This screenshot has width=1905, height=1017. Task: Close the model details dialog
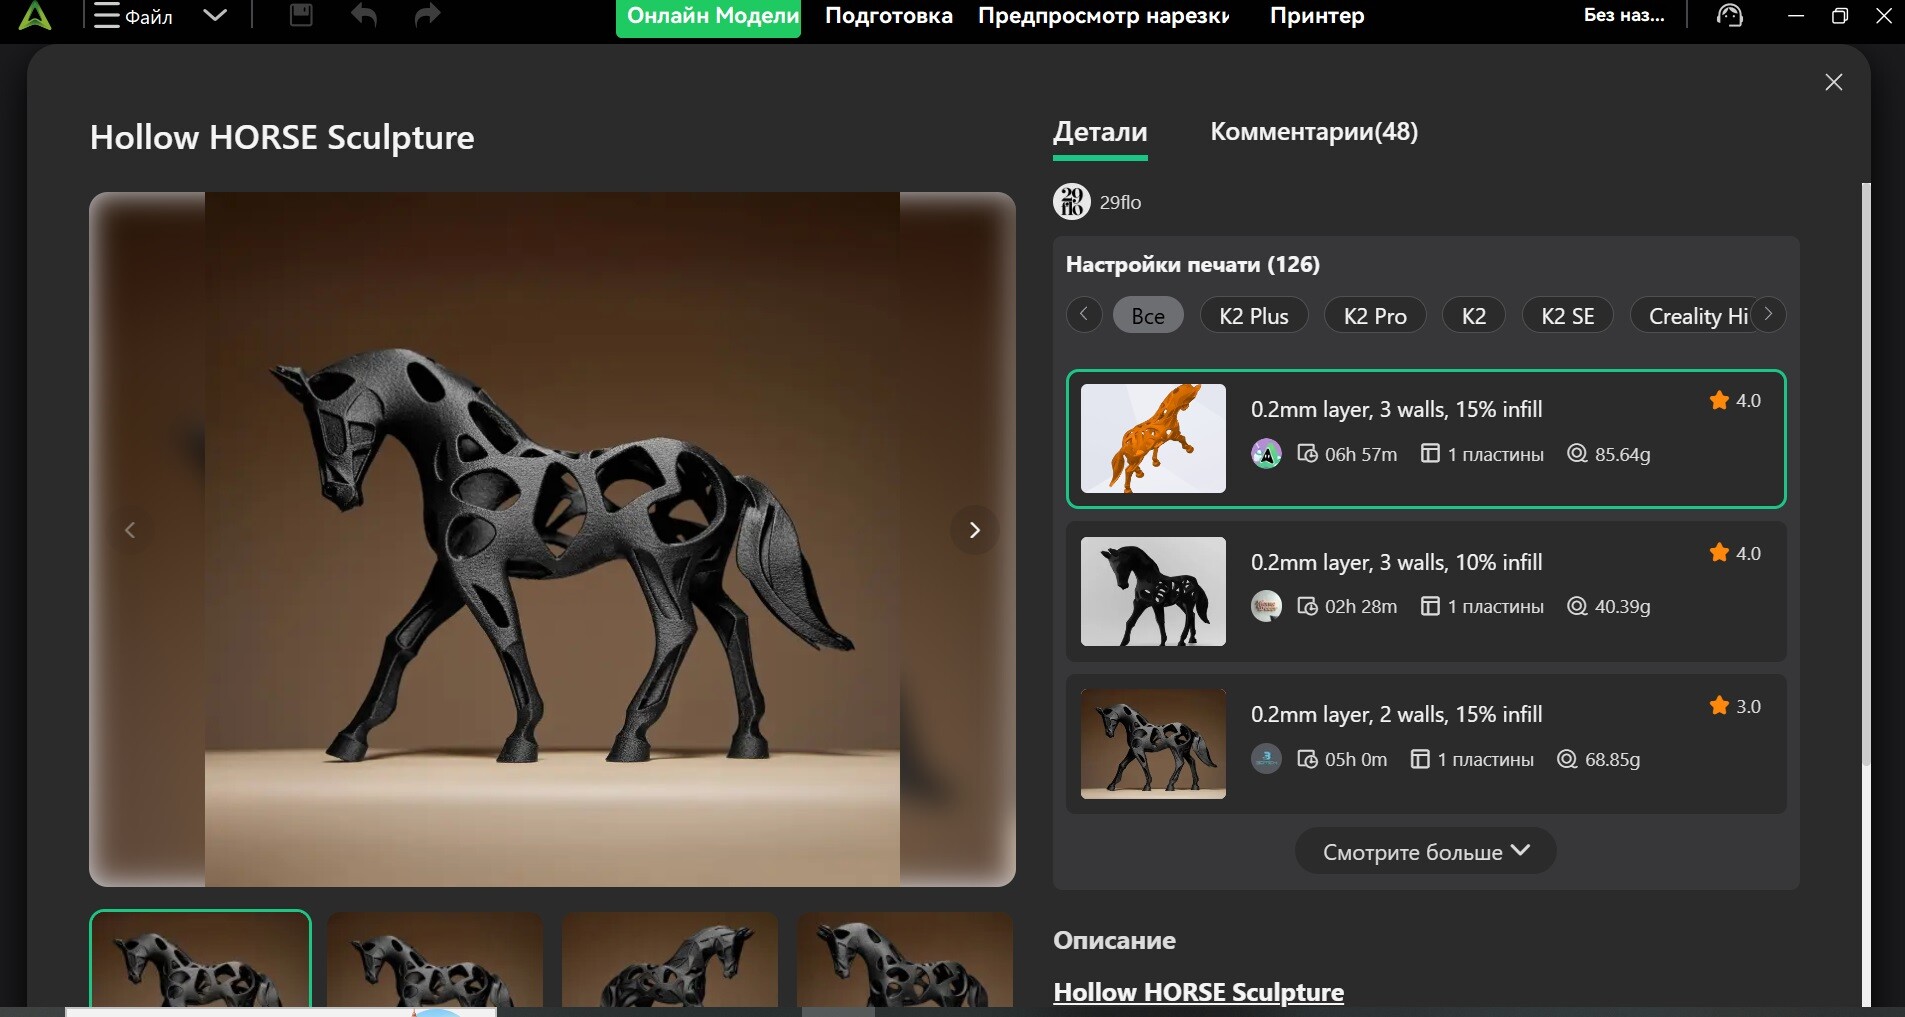pos(1834,82)
